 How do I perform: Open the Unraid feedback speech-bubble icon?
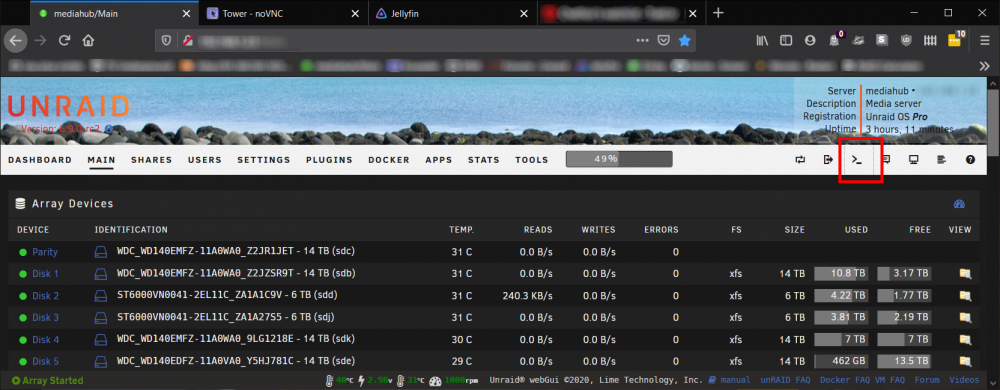tap(886, 159)
